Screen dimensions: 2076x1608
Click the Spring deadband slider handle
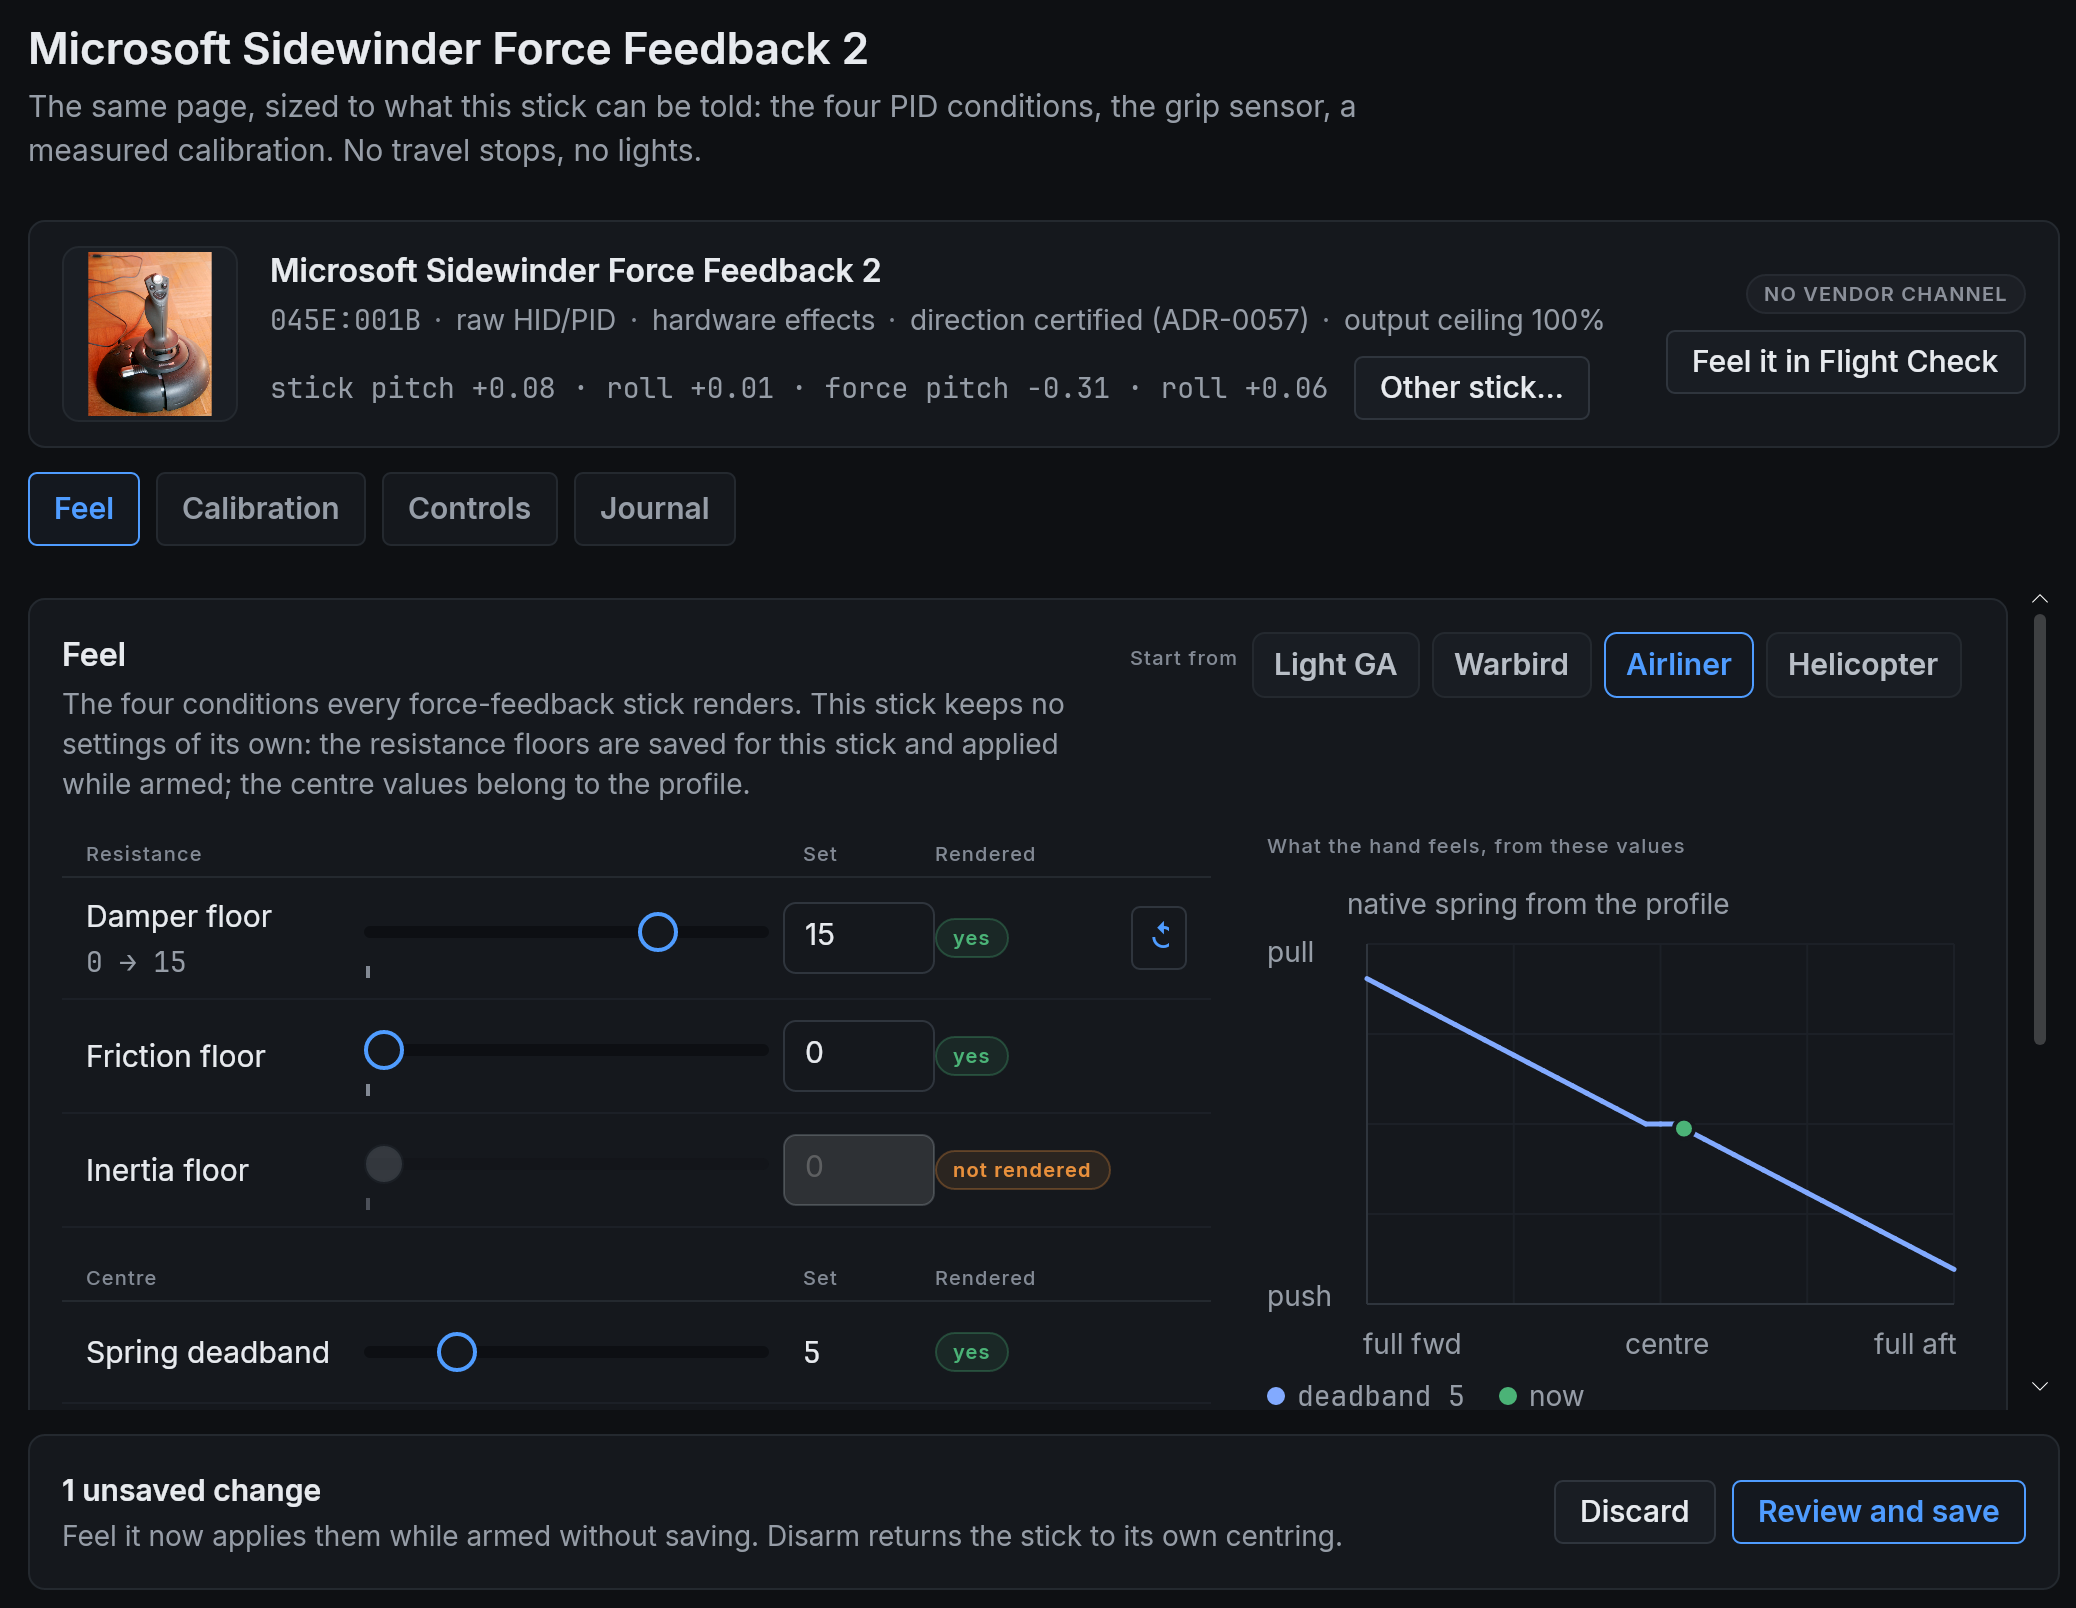457,1352
